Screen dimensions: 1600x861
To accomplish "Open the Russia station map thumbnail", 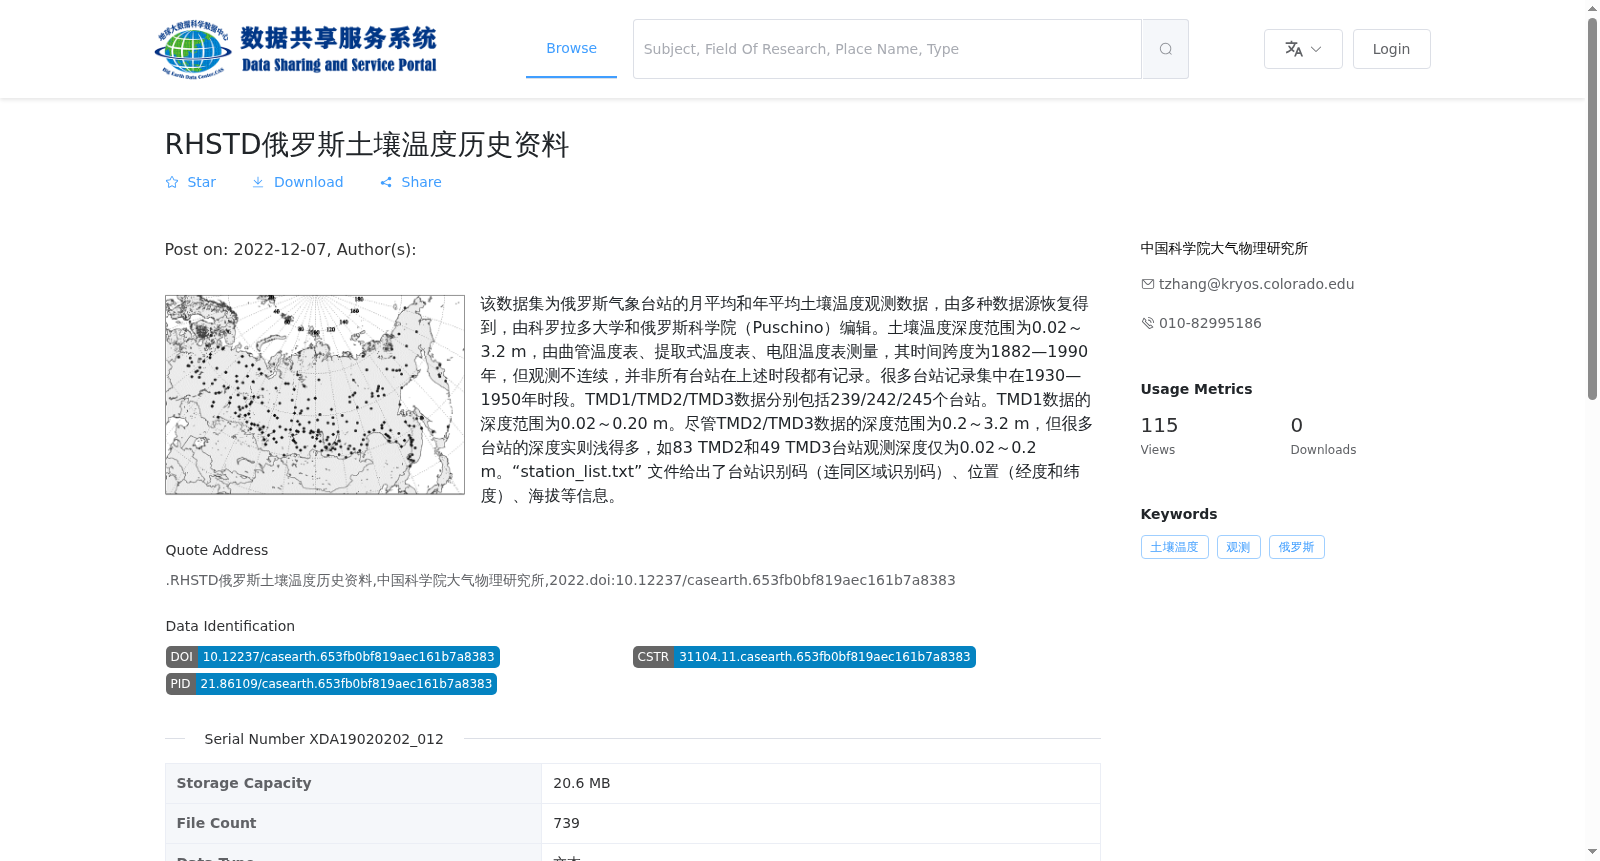I will (x=315, y=395).
